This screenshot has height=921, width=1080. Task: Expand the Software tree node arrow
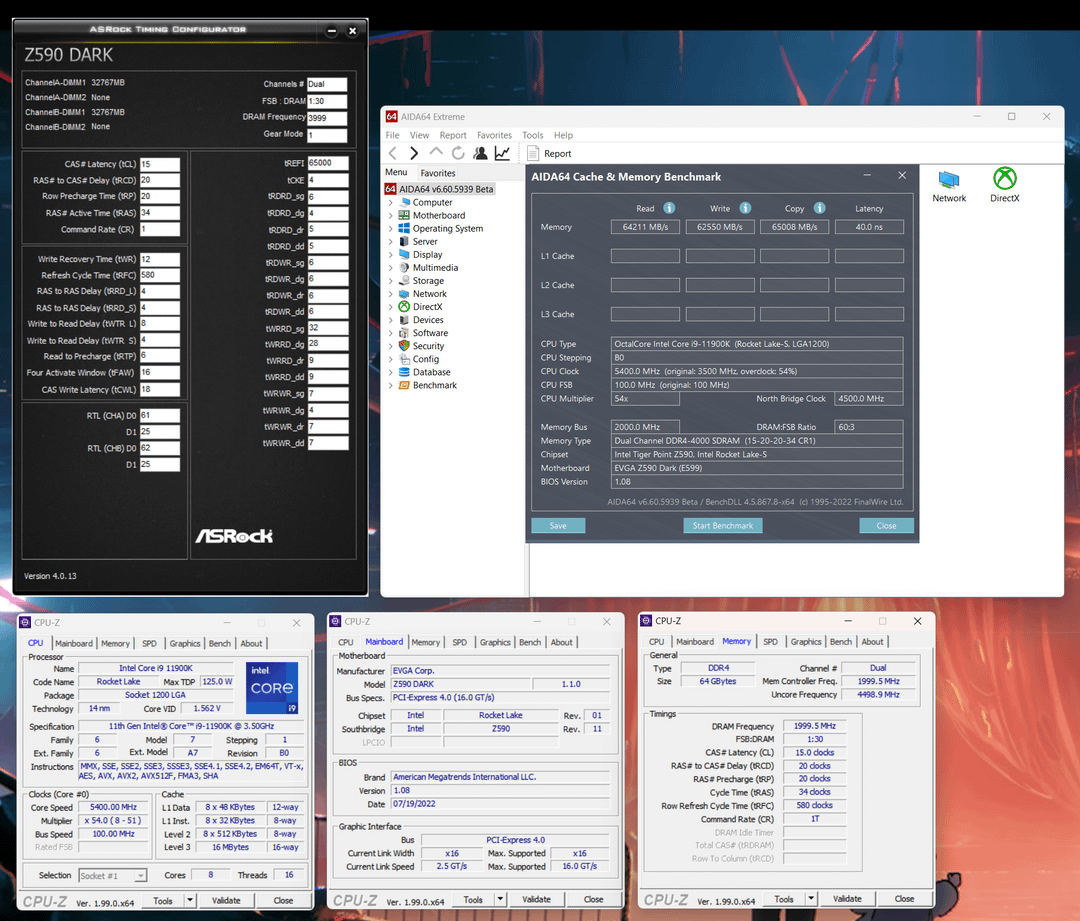point(391,333)
